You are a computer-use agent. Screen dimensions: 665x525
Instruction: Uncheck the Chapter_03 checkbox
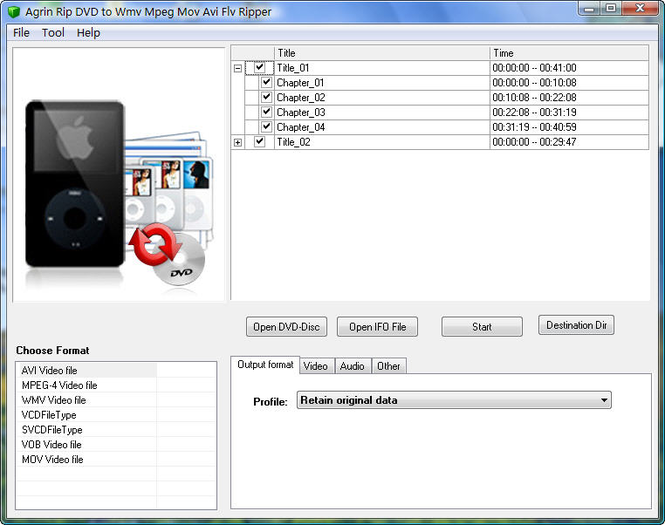pyautogui.click(x=266, y=112)
